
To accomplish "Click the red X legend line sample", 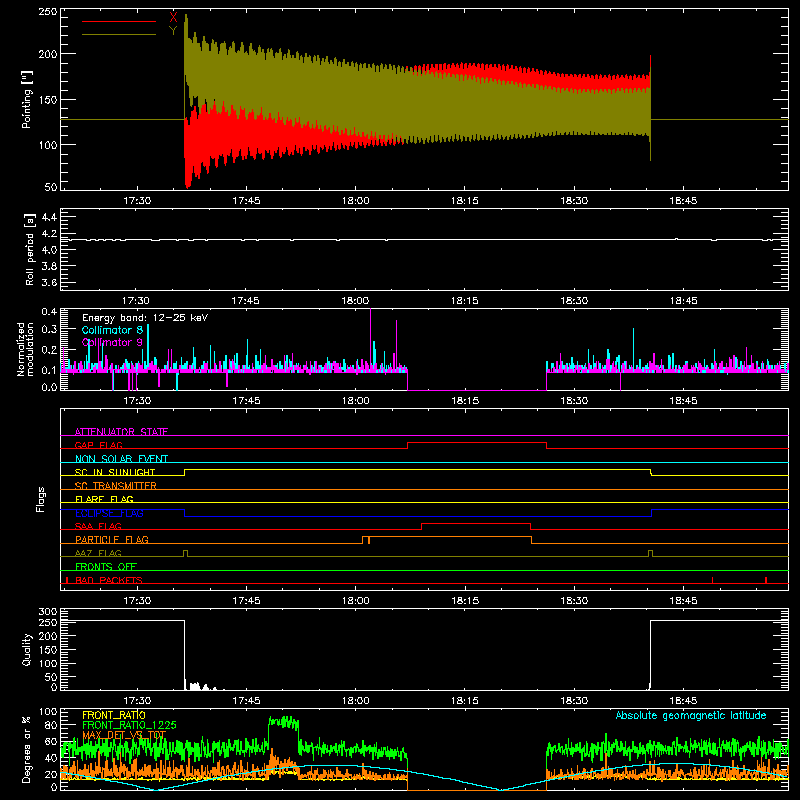I will point(119,21).
